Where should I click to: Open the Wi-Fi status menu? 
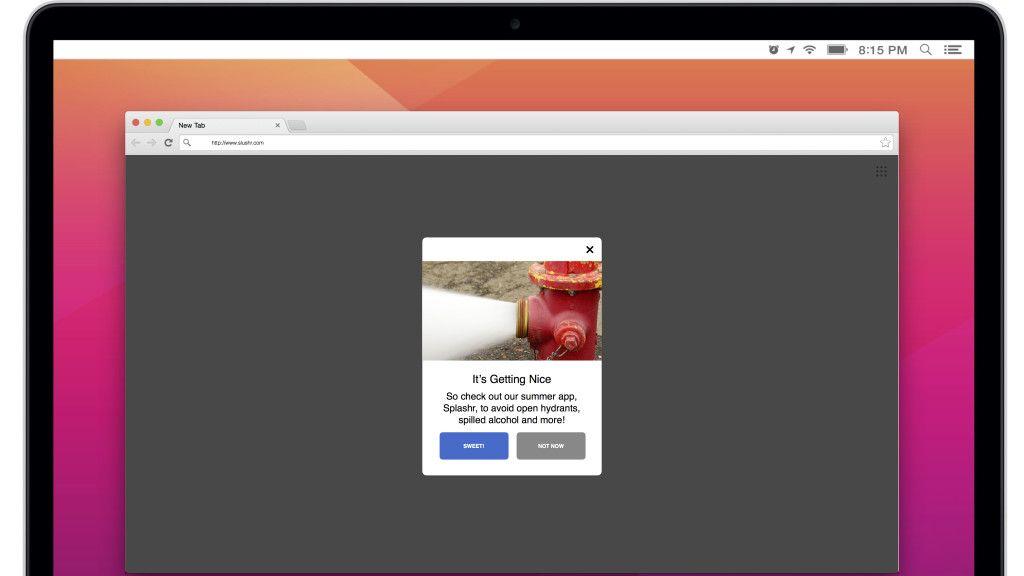pyautogui.click(x=809, y=49)
